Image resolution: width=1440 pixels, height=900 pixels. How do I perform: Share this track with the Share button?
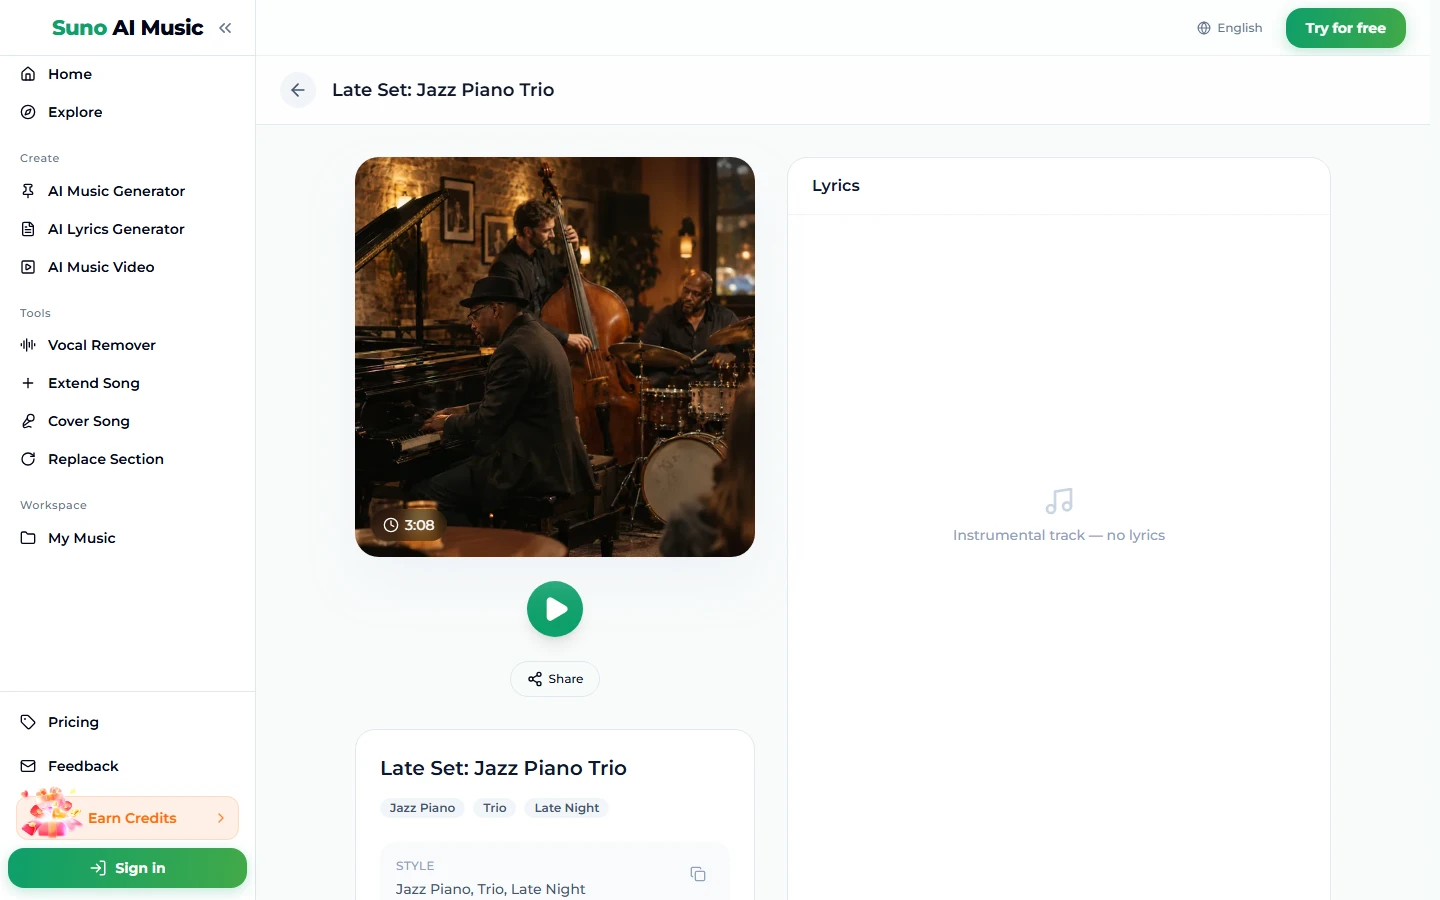click(x=555, y=679)
